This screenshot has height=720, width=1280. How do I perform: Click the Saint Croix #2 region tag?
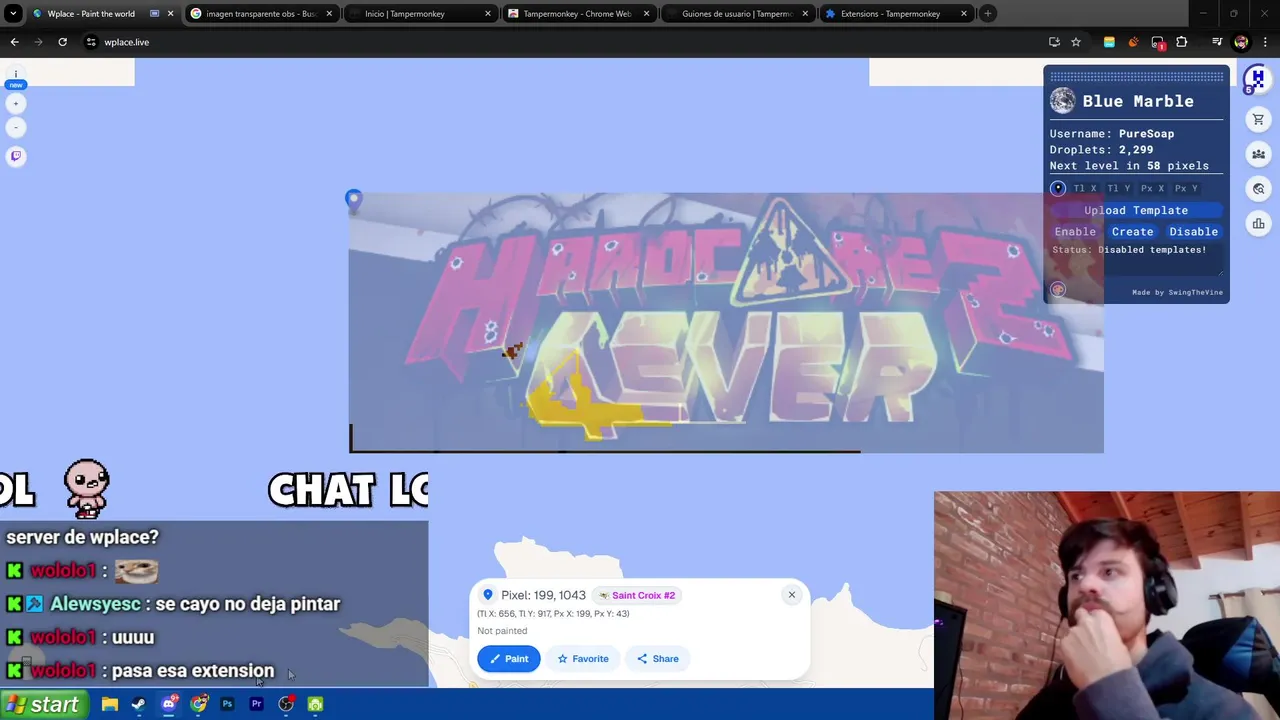click(637, 595)
